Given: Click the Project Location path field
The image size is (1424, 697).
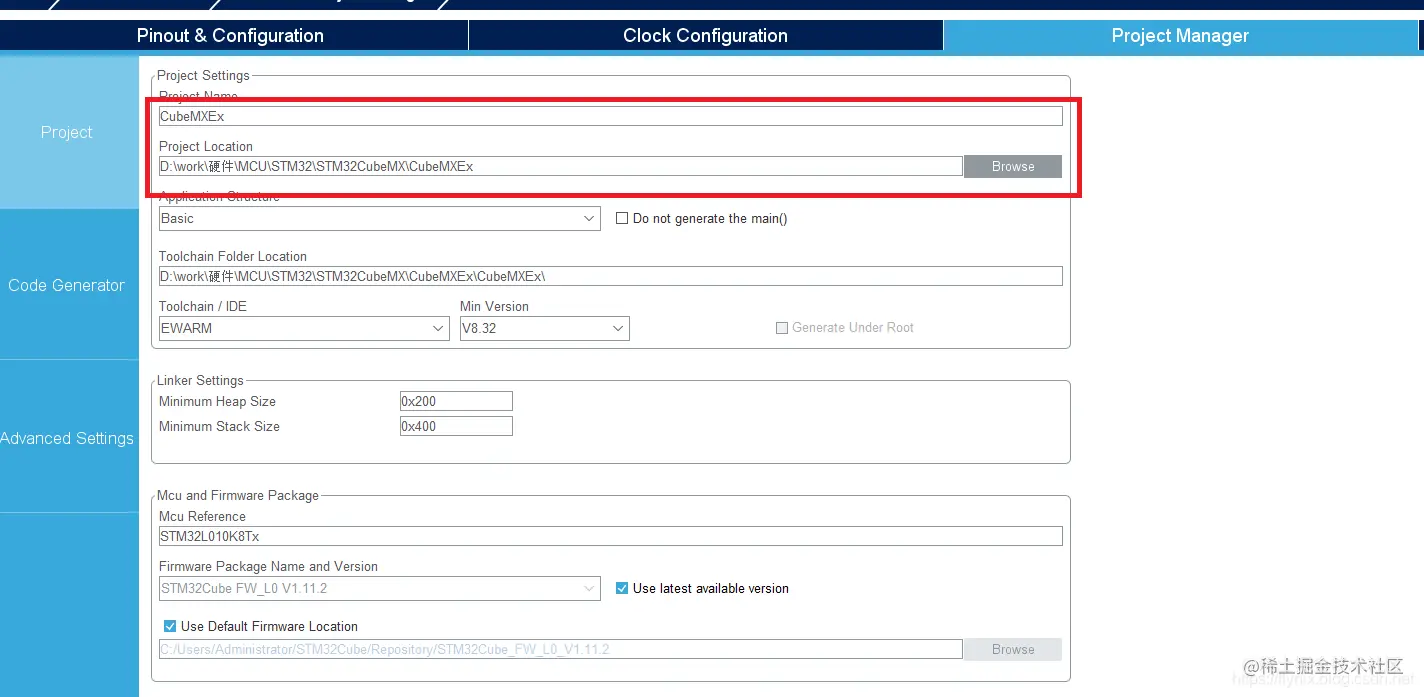Looking at the screenshot, I should tap(560, 166).
